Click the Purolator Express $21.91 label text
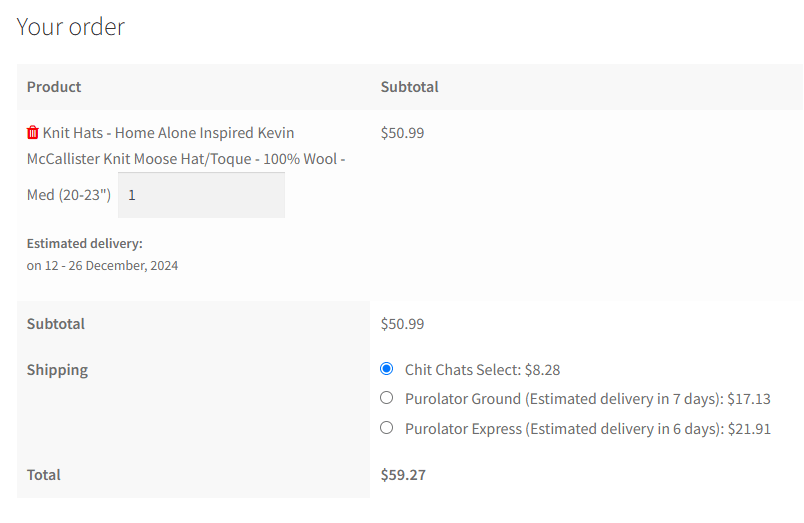The image size is (804, 523). (587, 429)
